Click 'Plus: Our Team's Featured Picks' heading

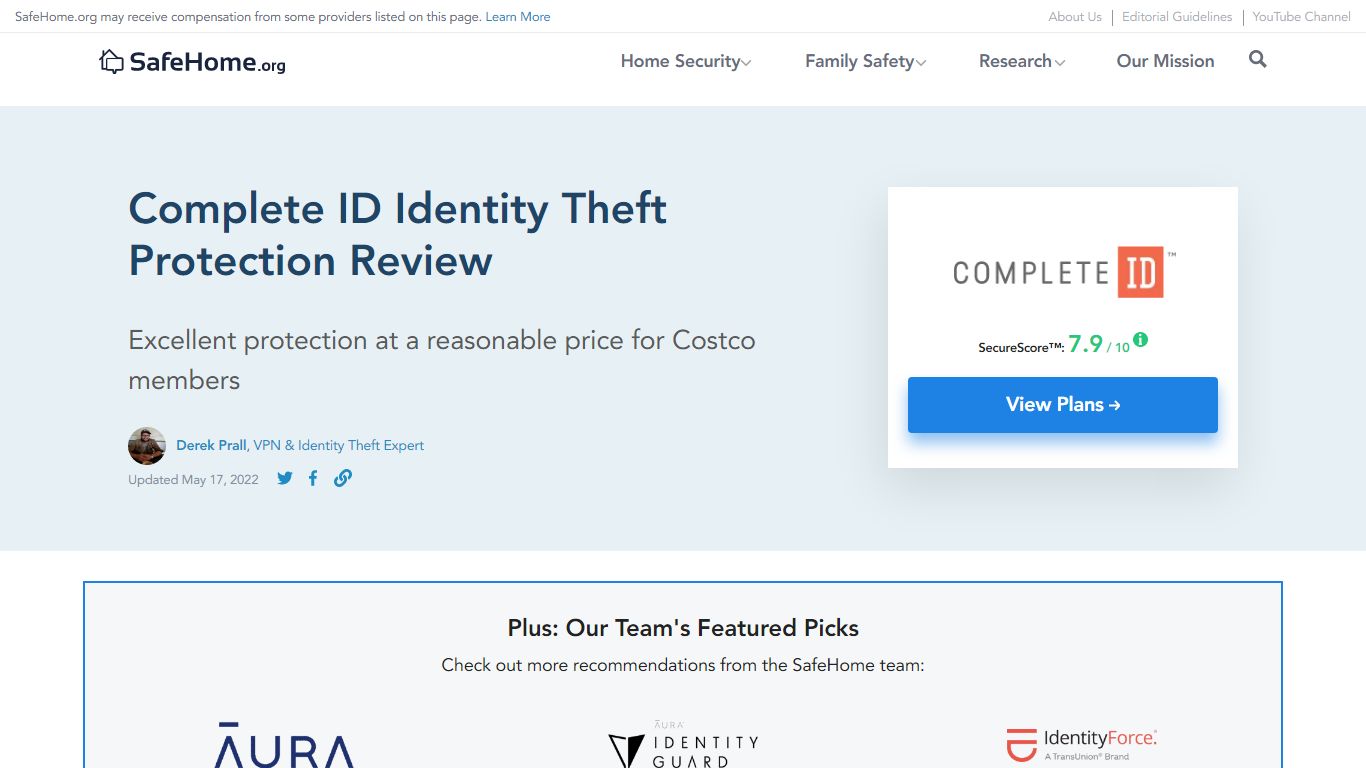point(683,628)
